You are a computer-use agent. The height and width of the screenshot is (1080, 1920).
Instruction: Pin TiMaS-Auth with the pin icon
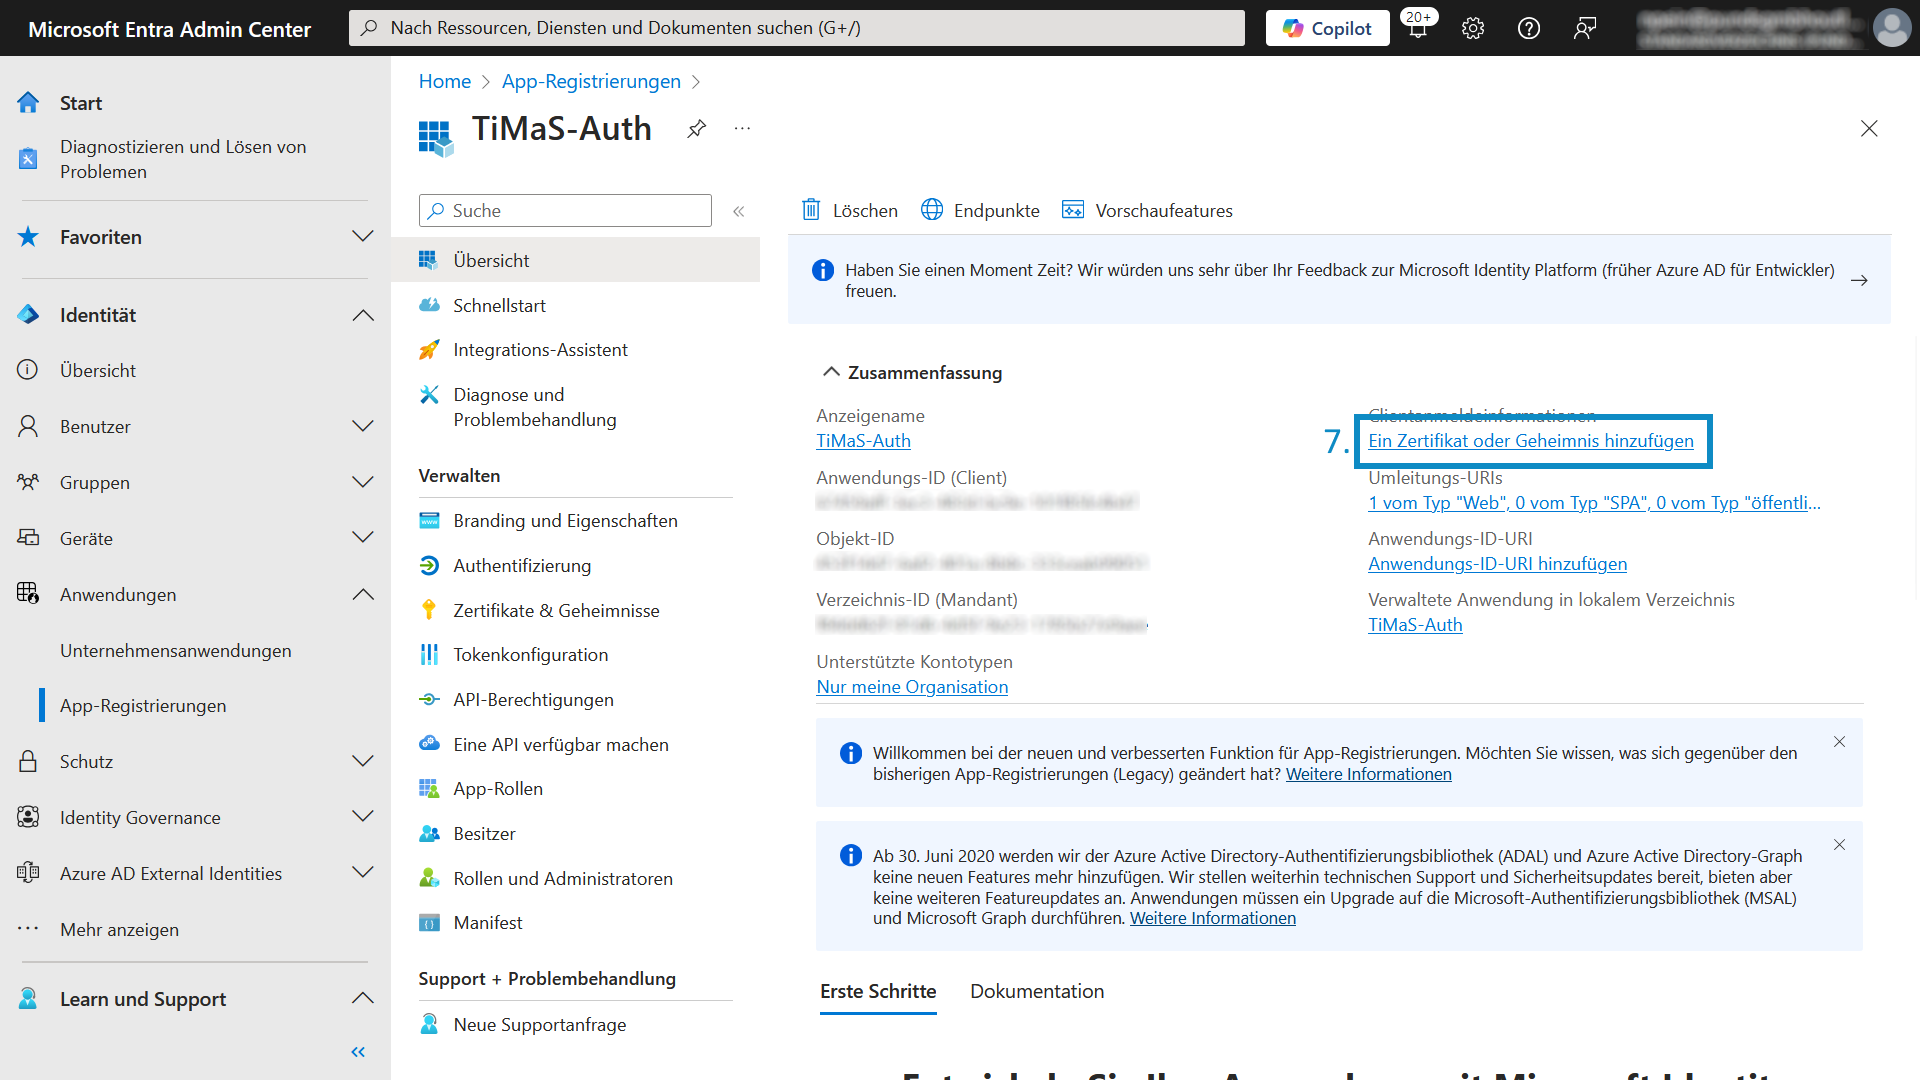pyautogui.click(x=697, y=129)
